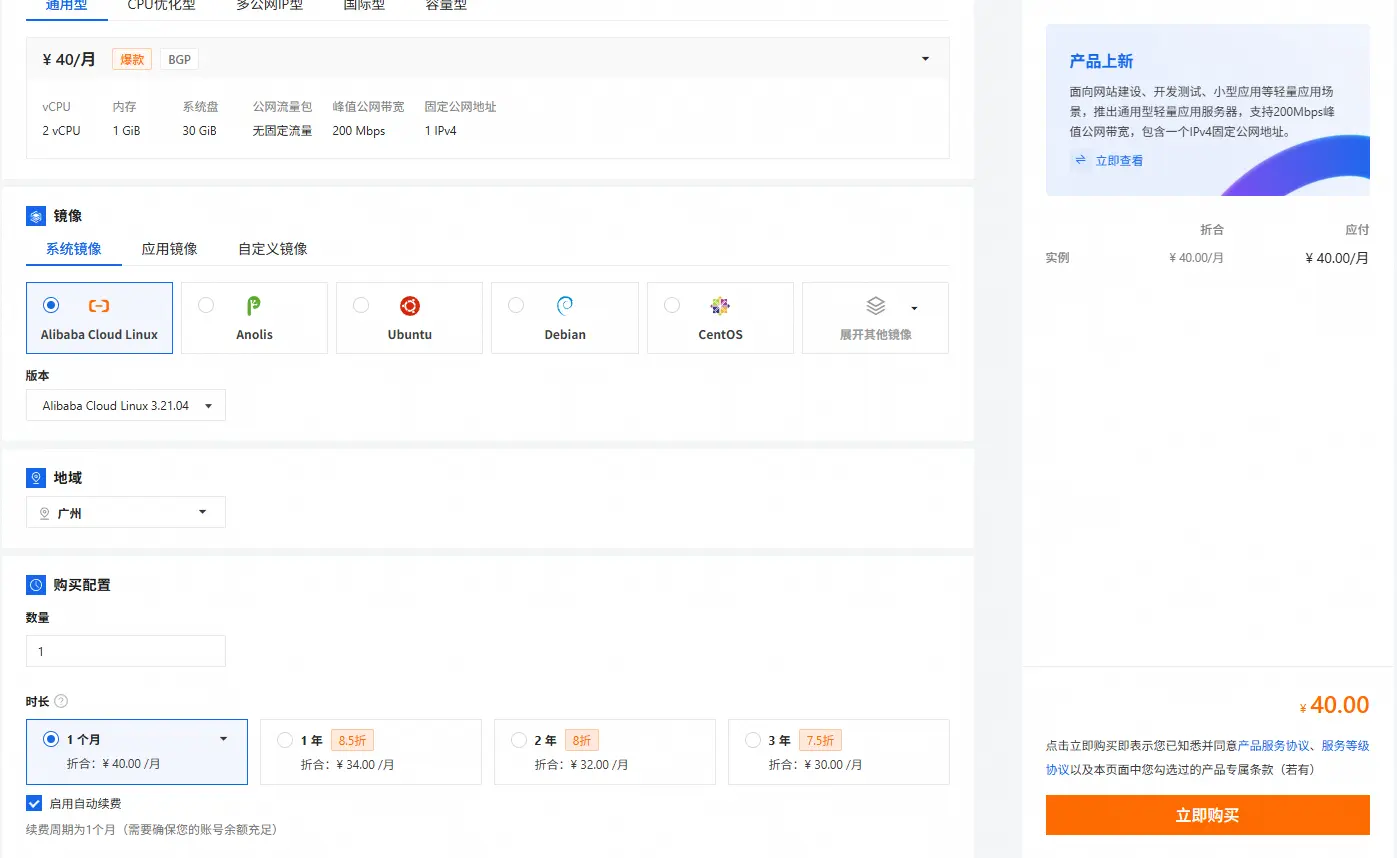Viewport: 1397px width, 858px height.
Task: Click the 镜像 section header icon
Action: [x=36, y=216]
